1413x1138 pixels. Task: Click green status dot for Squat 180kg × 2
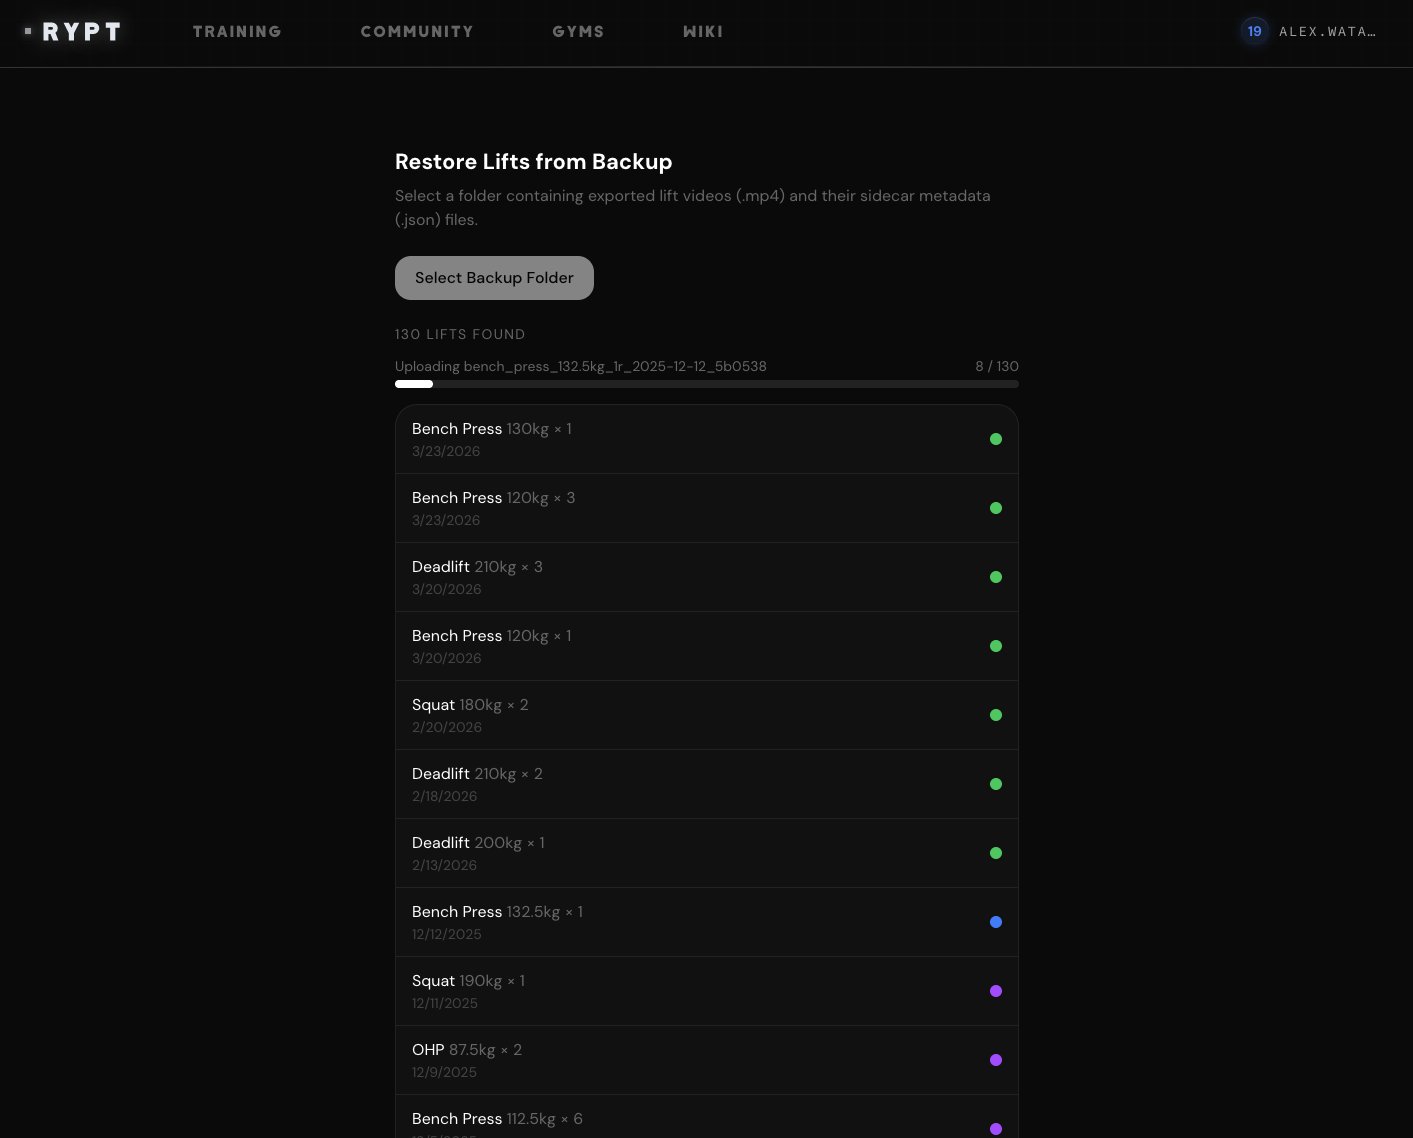tap(996, 715)
